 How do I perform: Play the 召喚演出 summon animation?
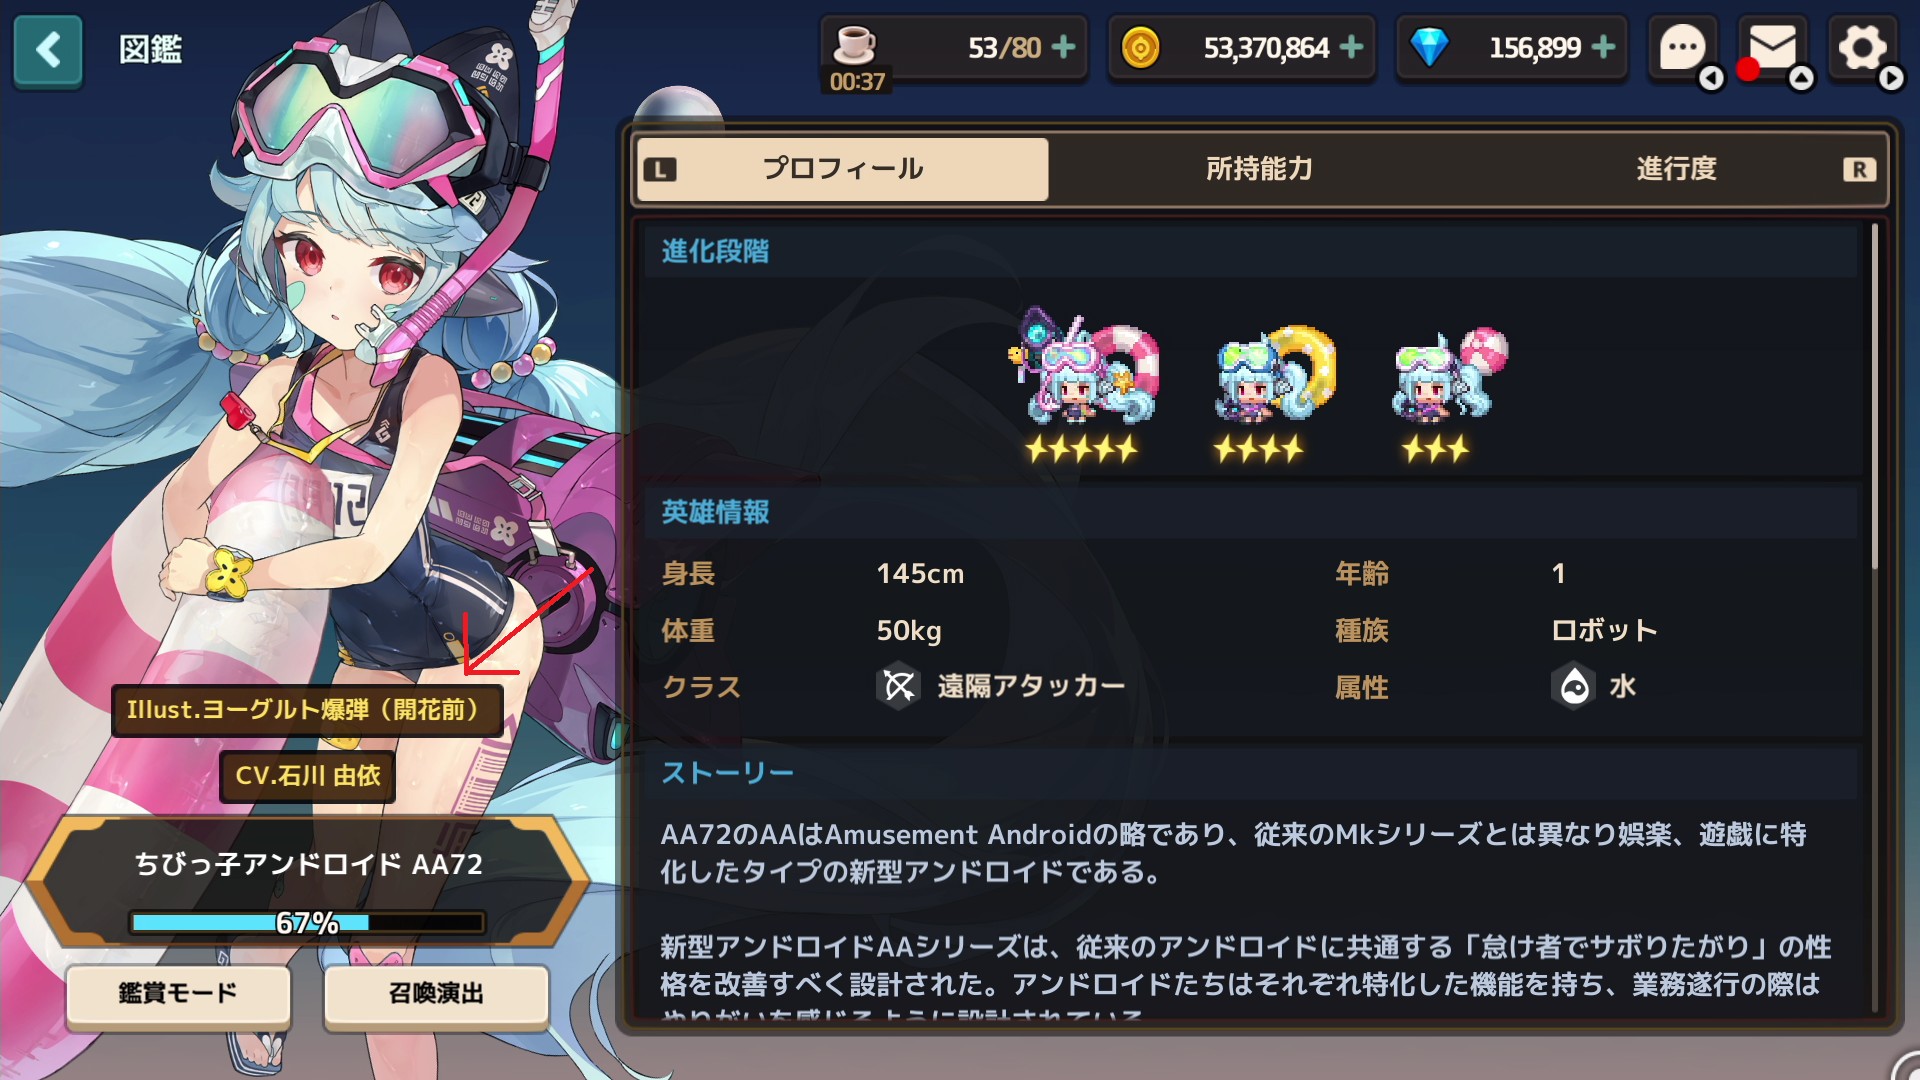(x=436, y=993)
